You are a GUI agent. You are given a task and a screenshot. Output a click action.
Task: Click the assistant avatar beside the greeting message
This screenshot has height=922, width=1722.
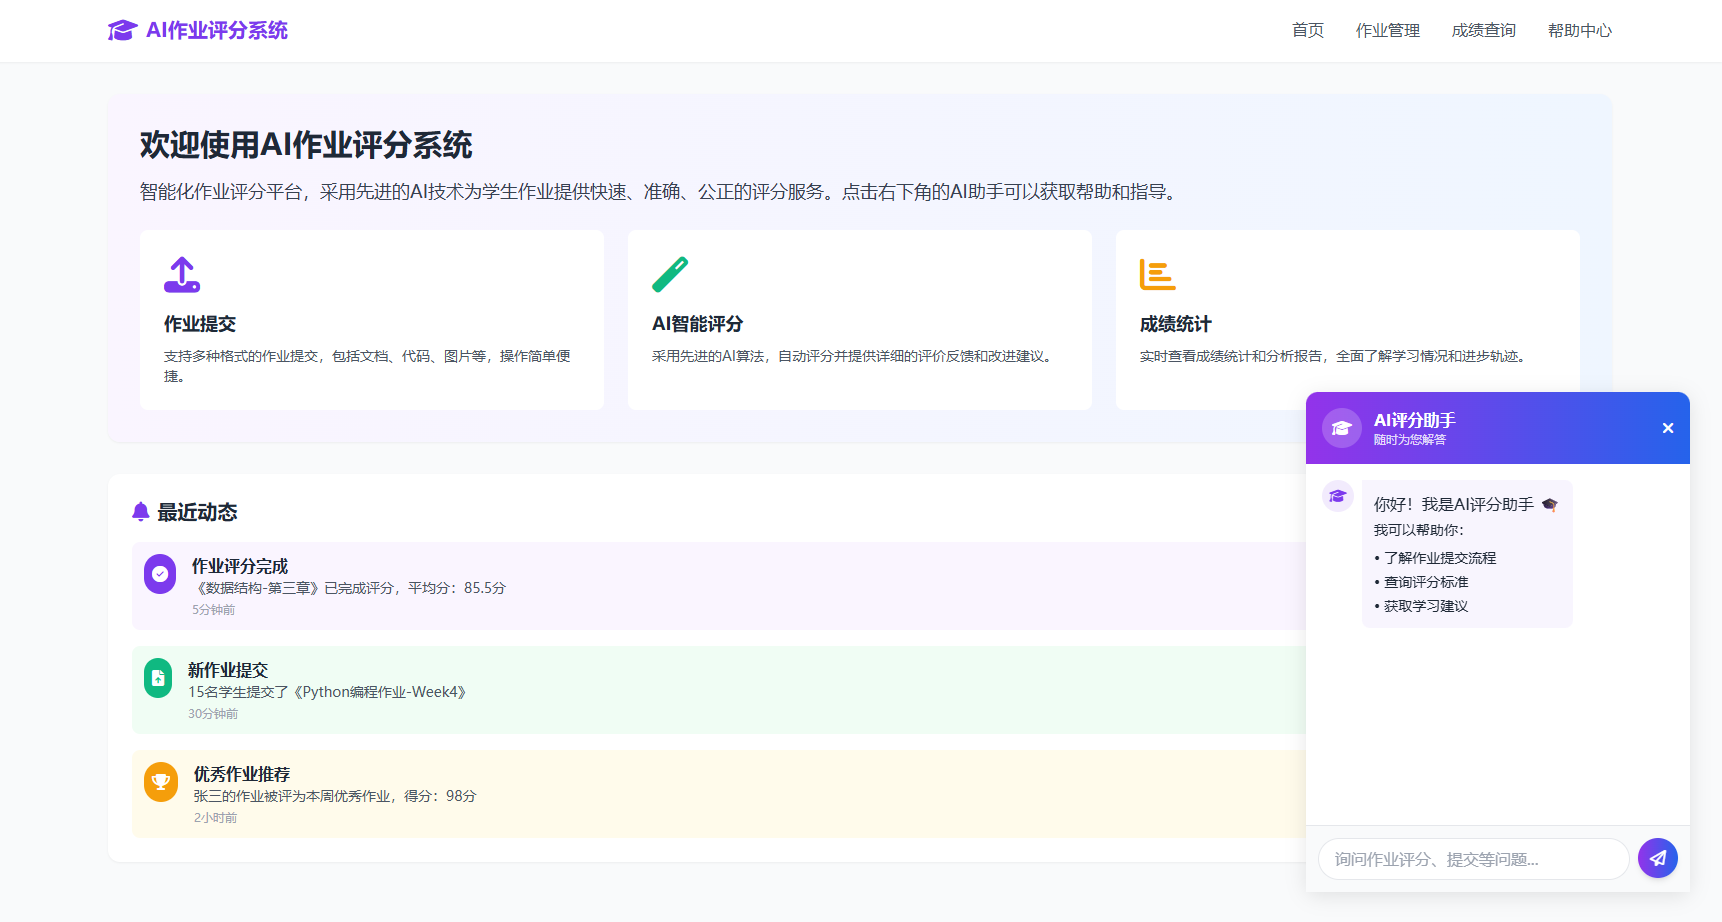click(x=1338, y=496)
